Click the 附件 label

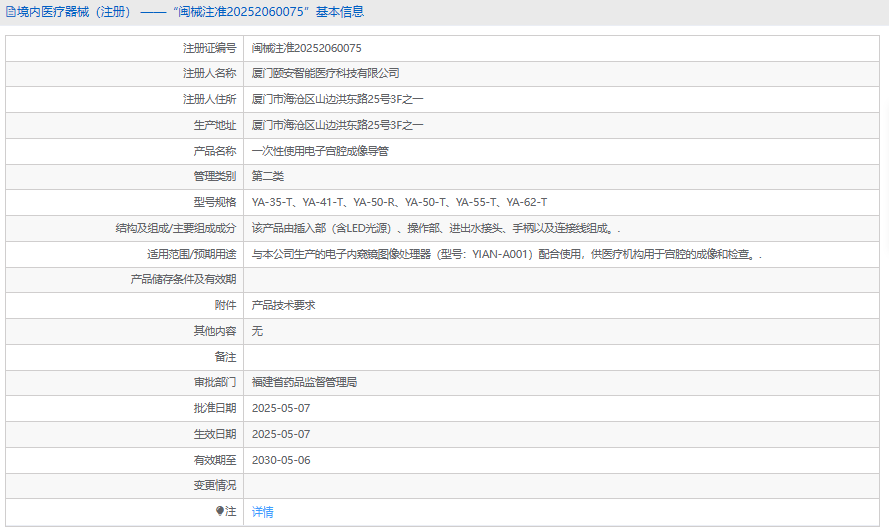pyautogui.click(x=226, y=305)
